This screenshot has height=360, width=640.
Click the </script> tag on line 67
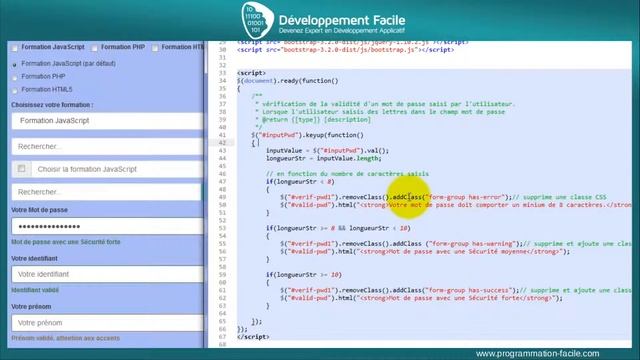click(253, 337)
